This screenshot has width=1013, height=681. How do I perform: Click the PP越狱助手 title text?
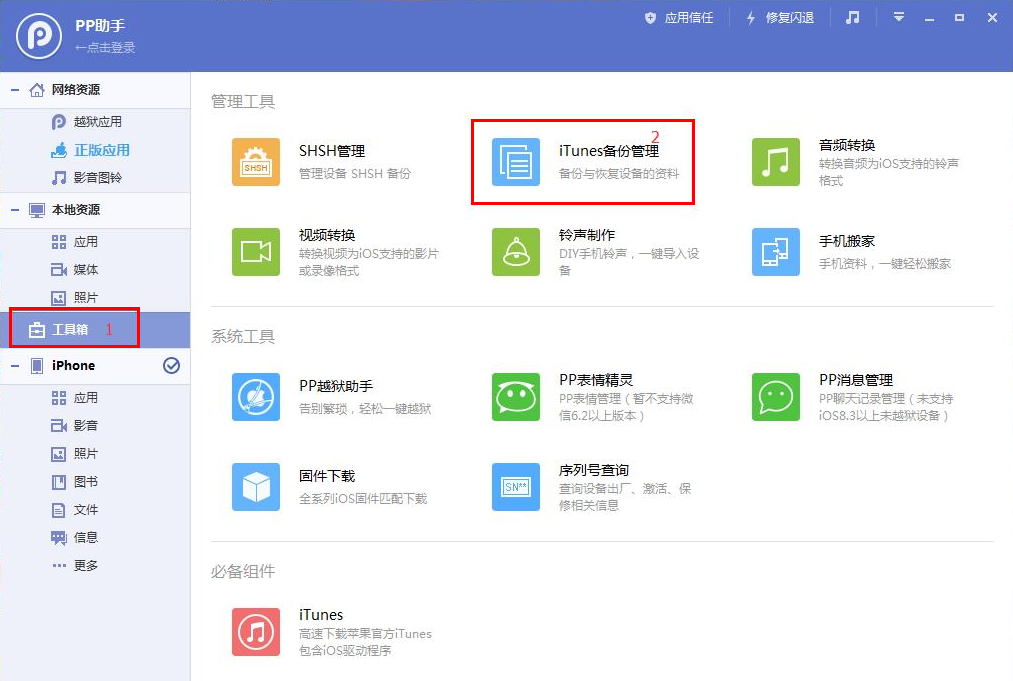coord(336,386)
